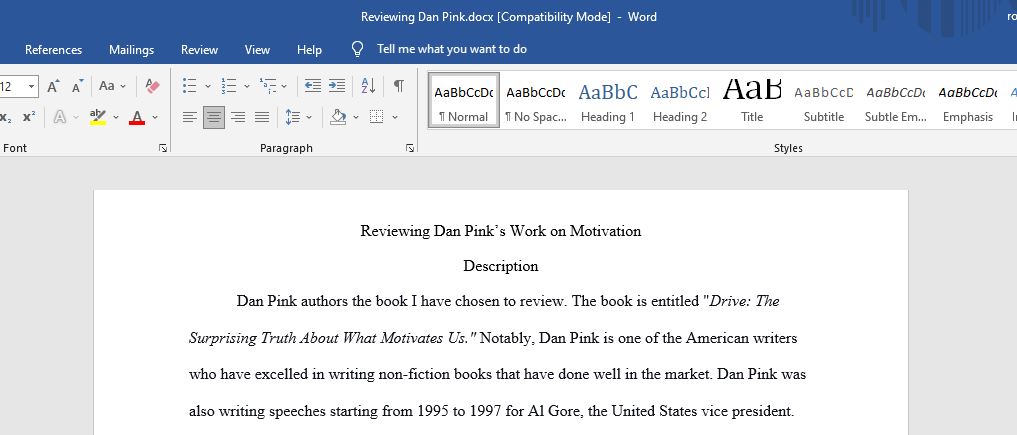
Task: Open the shading color dropdown arrow
Action: click(x=356, y=117)
